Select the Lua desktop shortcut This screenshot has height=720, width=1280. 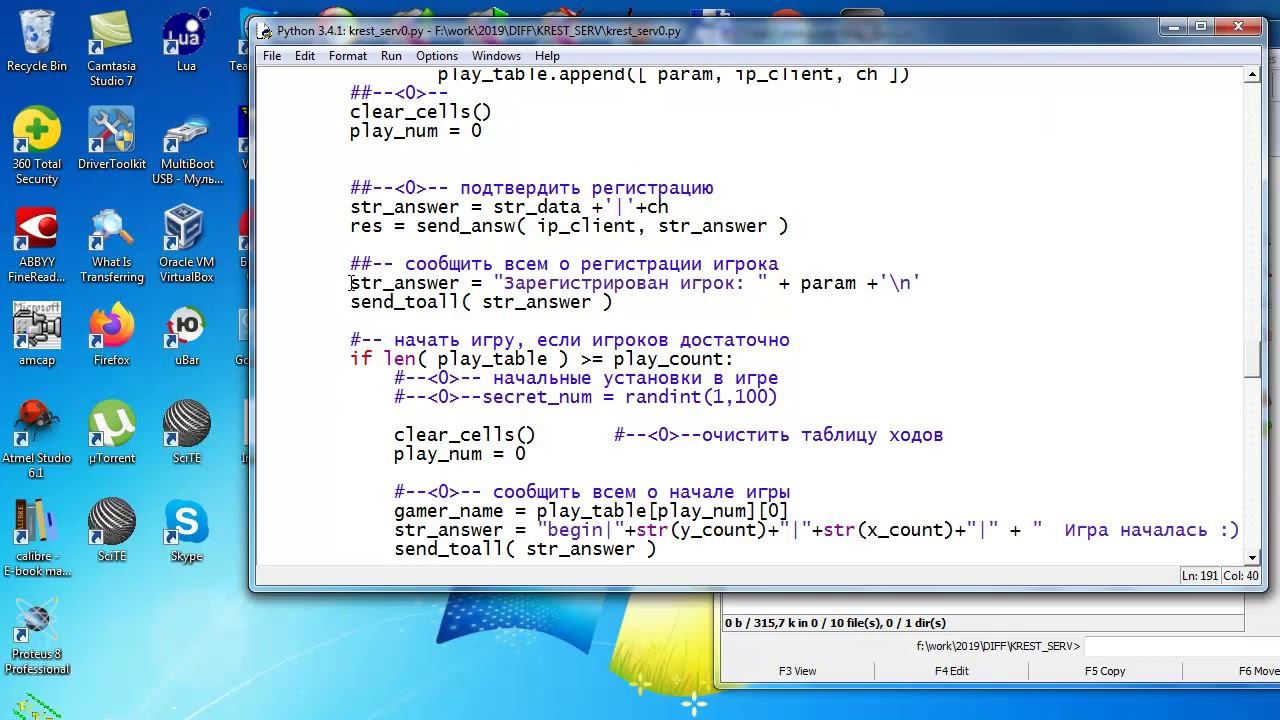pos(186,42)
